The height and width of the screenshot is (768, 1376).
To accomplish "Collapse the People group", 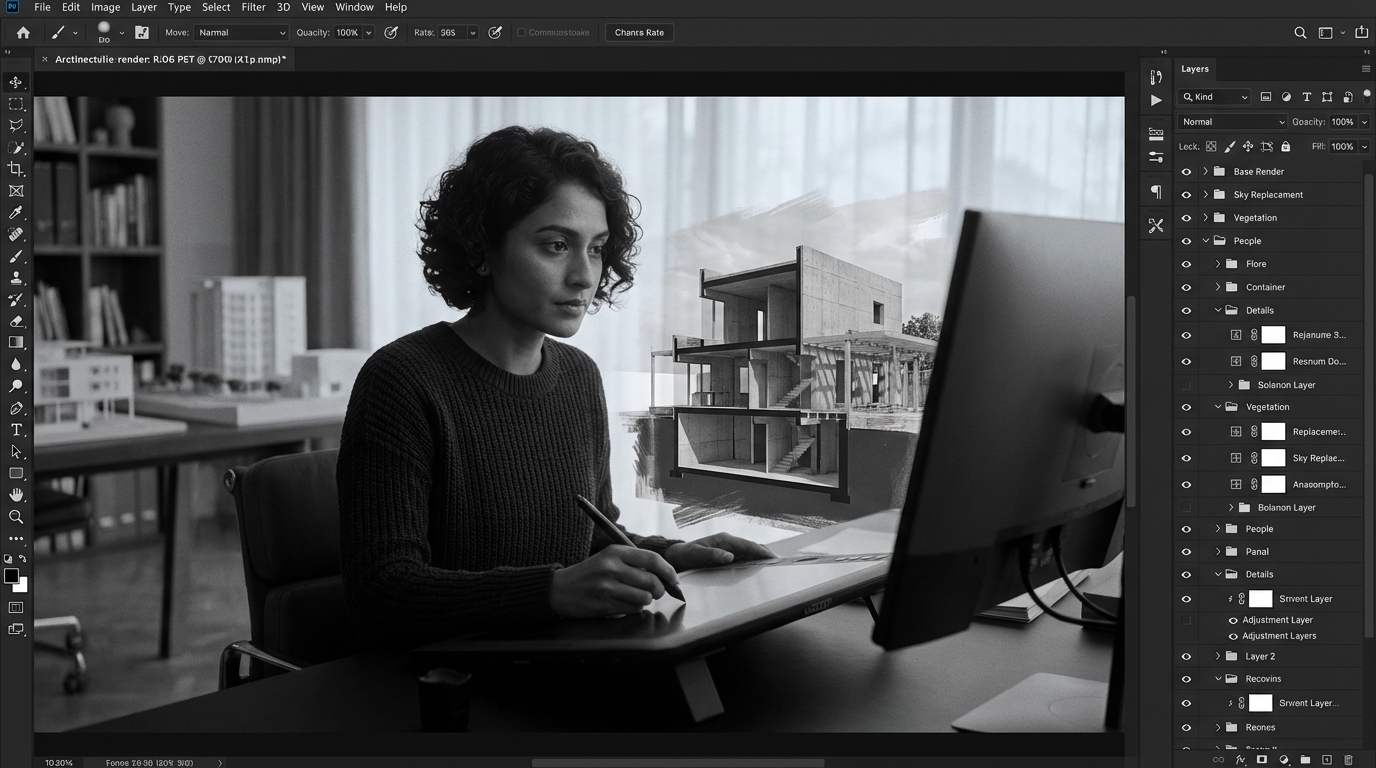I will pos(1205,240).
